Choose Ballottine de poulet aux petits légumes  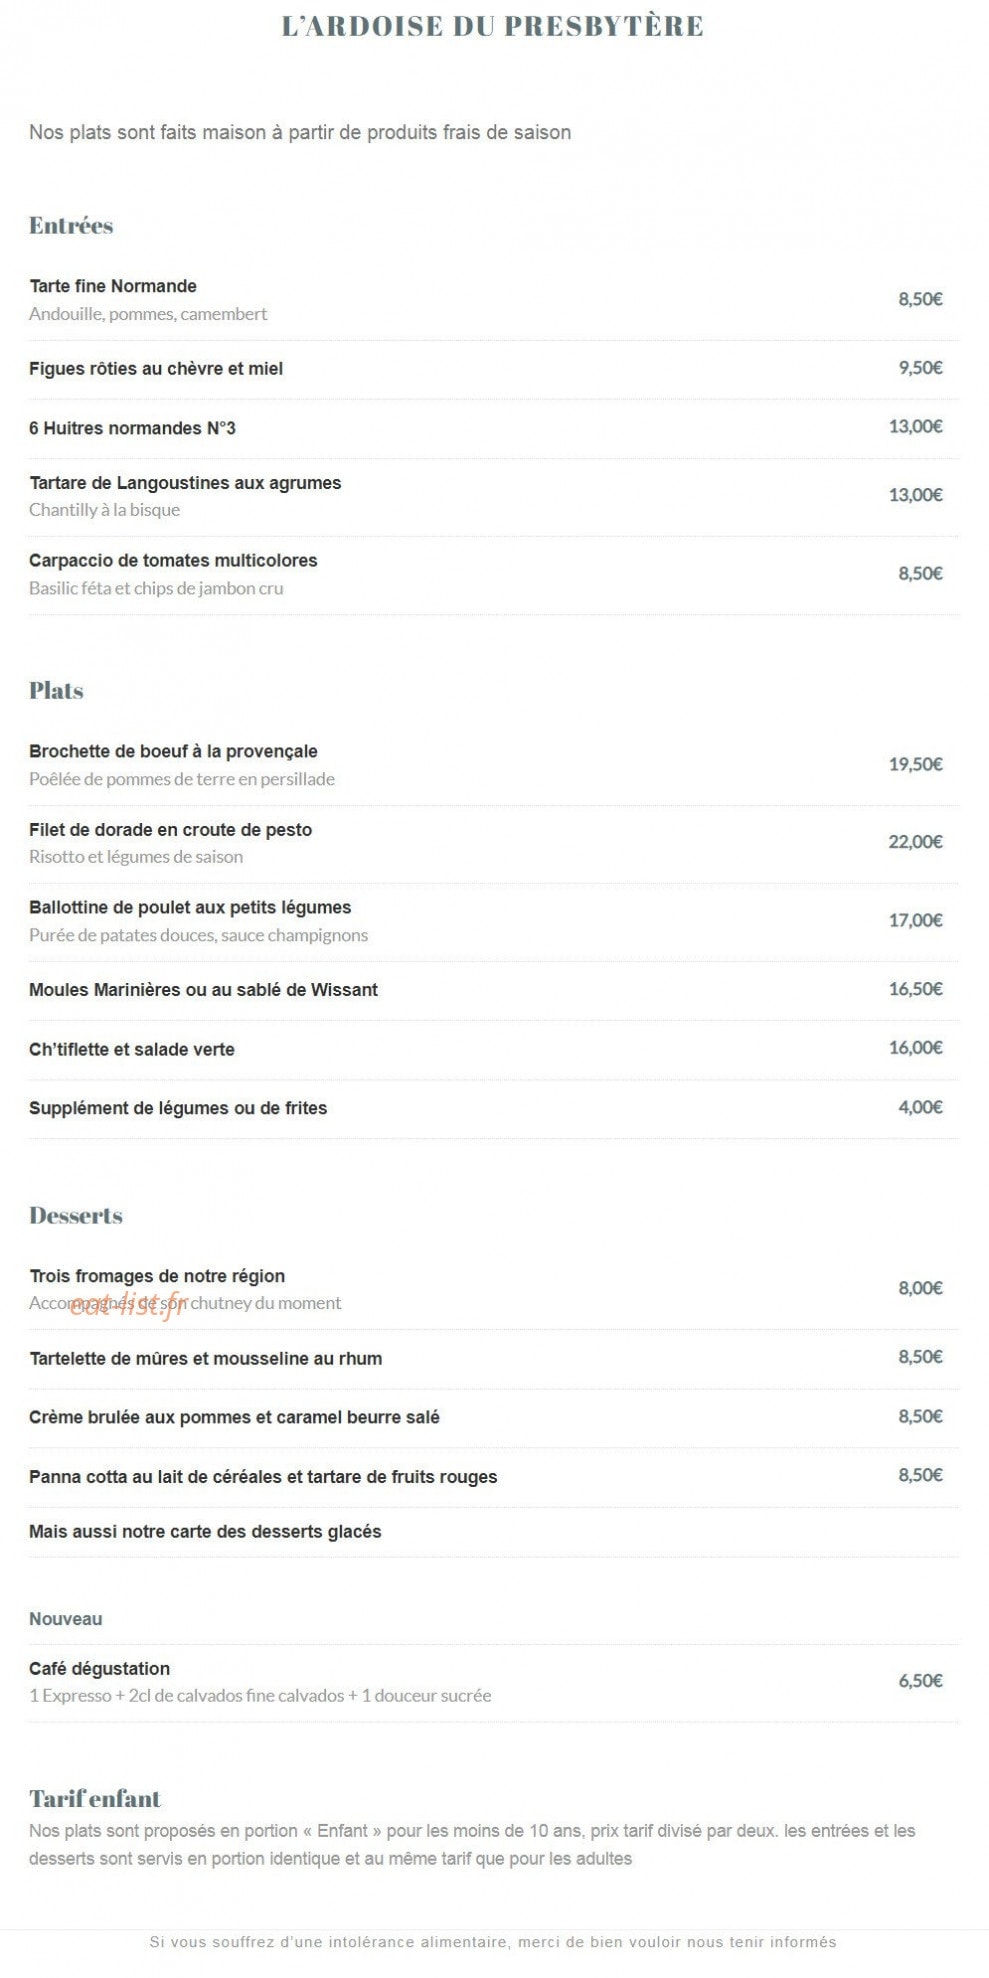190,908
